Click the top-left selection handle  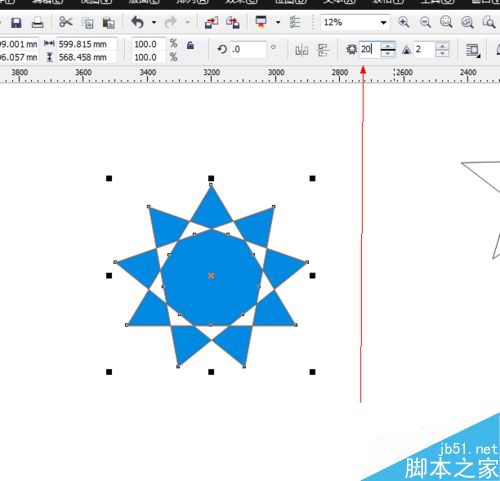tap(109, 179)
